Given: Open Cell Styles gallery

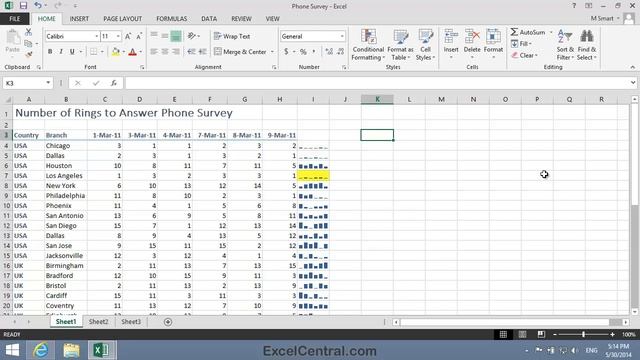Looking at the screenshot, I should [x=425, y=45].
